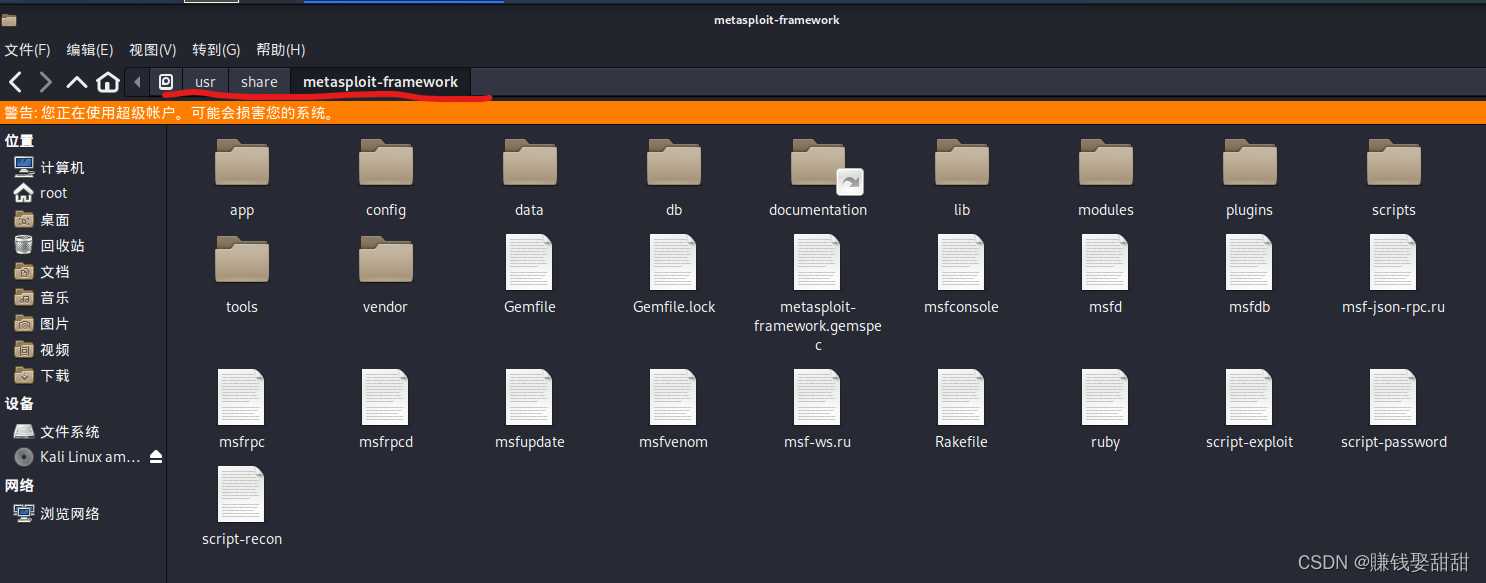Select the Rakefile file icon
The image size is (1486, 583).
(961, 397)
